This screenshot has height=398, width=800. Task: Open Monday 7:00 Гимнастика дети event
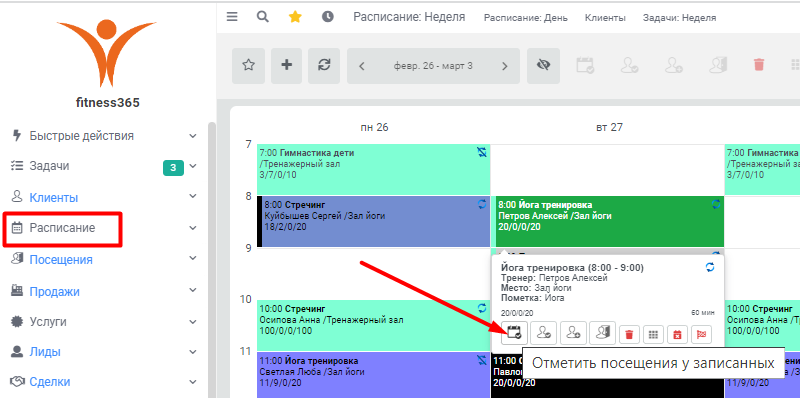click(373, 169)
